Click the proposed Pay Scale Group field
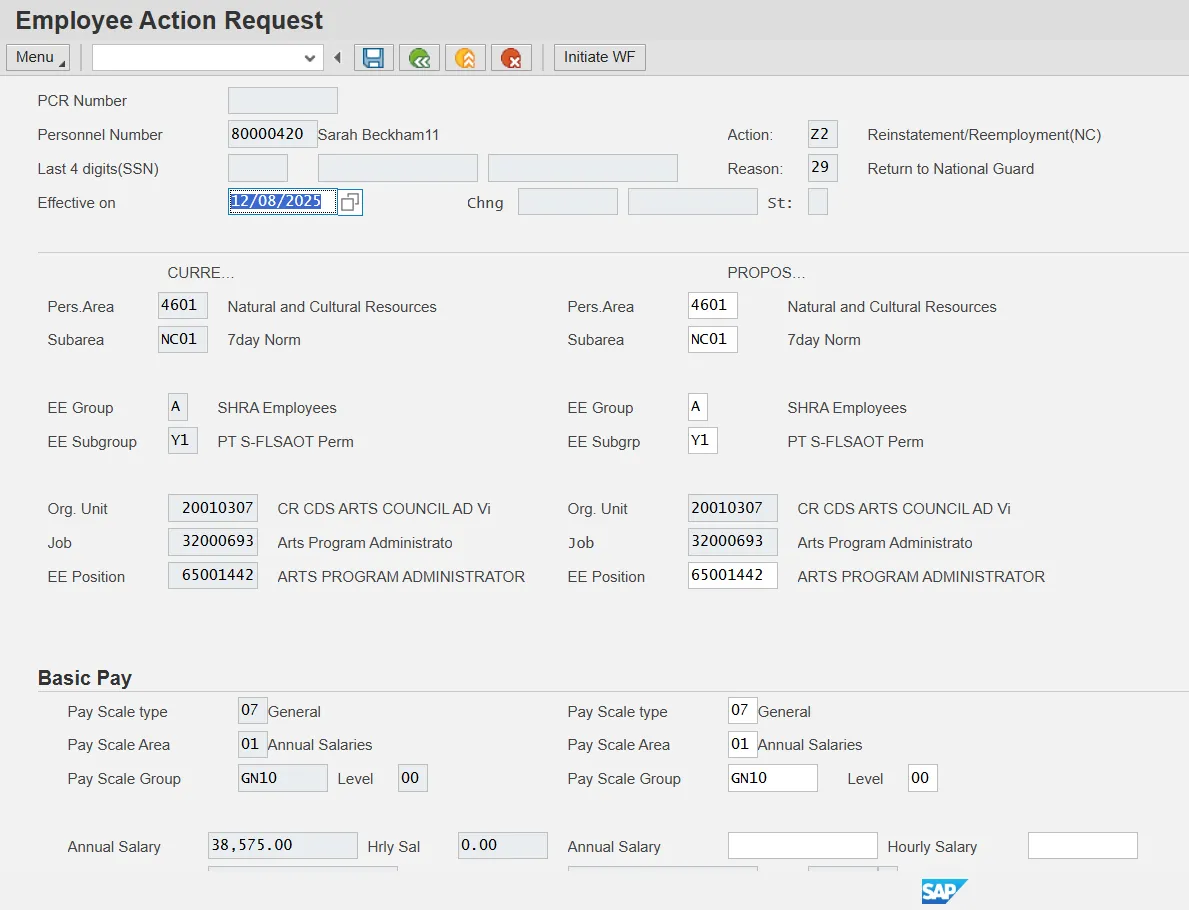Viewport: 1189px width, 910px height. pyautogui.click(x=772, y=778)
